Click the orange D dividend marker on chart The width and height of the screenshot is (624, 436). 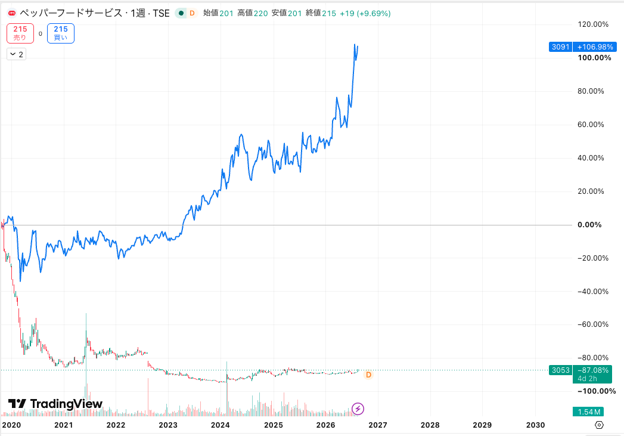(368, 375)
